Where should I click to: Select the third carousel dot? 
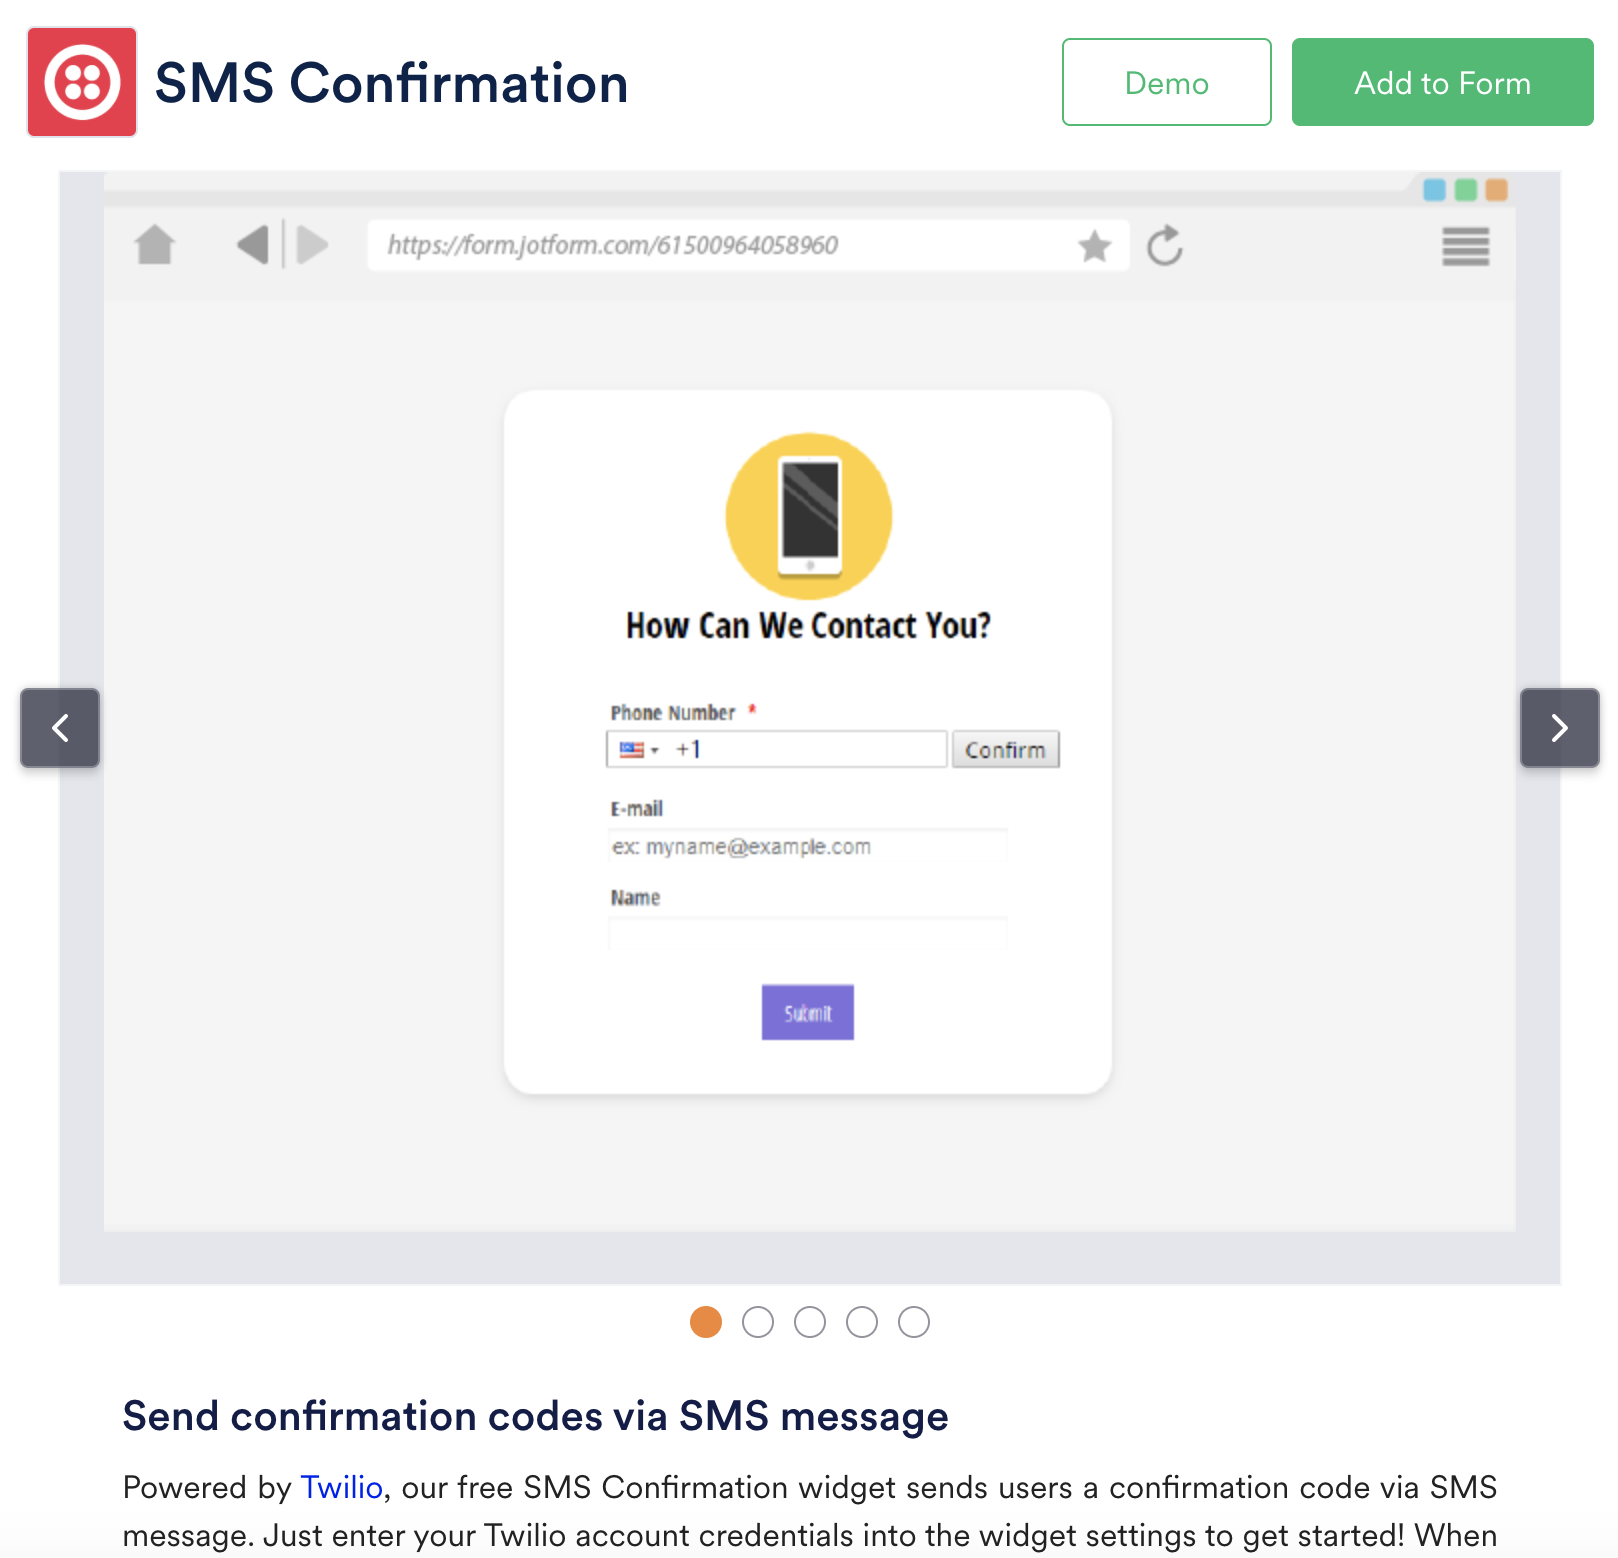pyautogui.click(x=810, y=1322)
